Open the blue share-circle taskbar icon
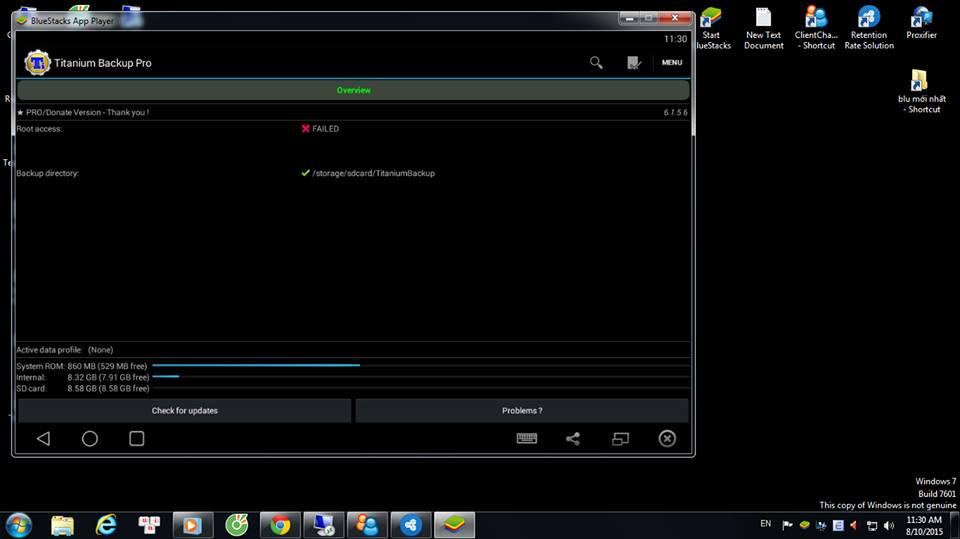Screen dimensions: 960x539 tap(411, 525)
